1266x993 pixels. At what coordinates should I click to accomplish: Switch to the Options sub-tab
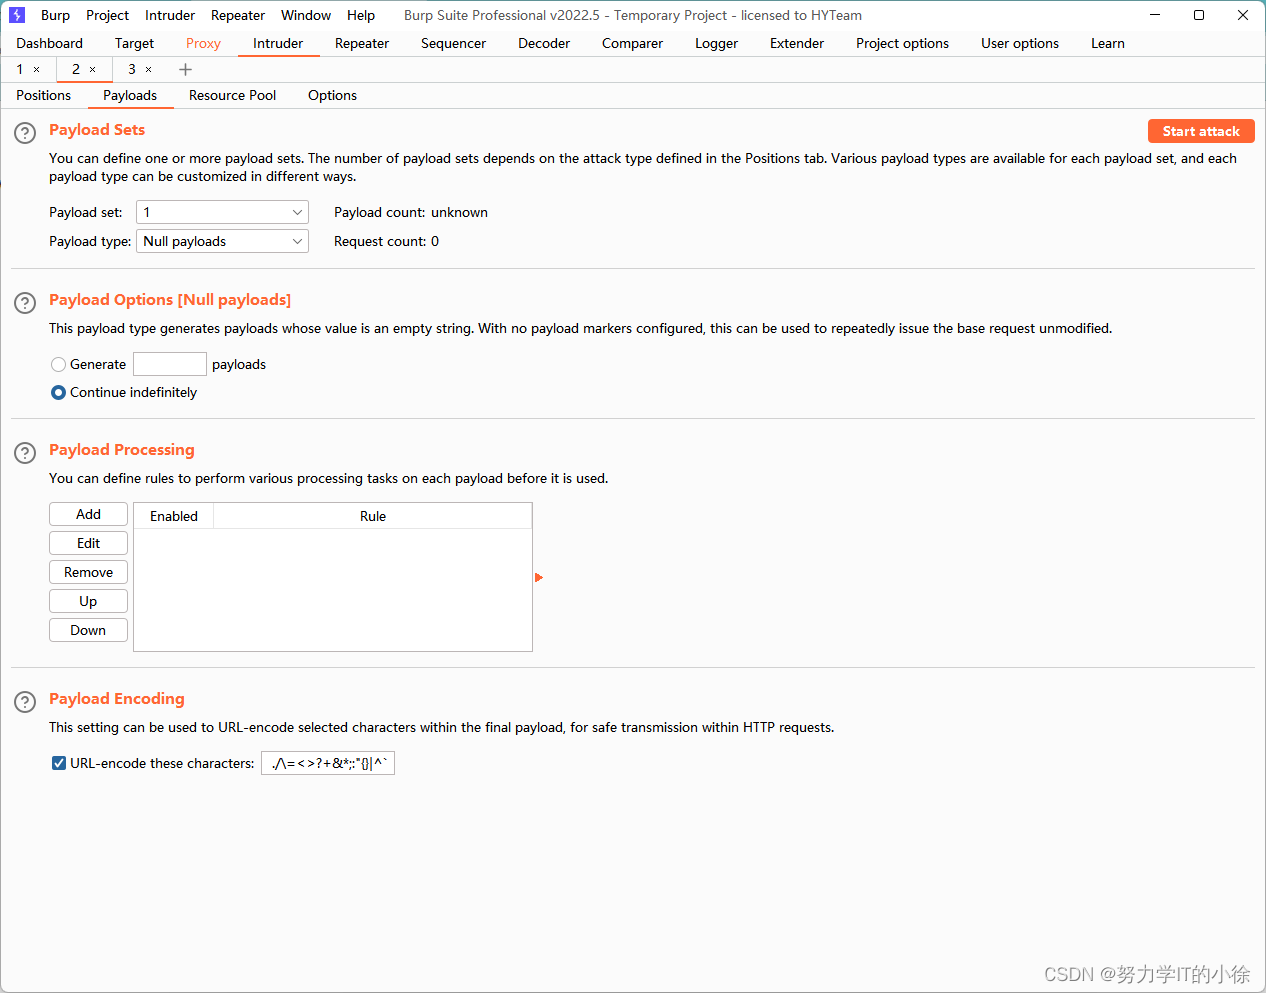click(x=332, y=95)
